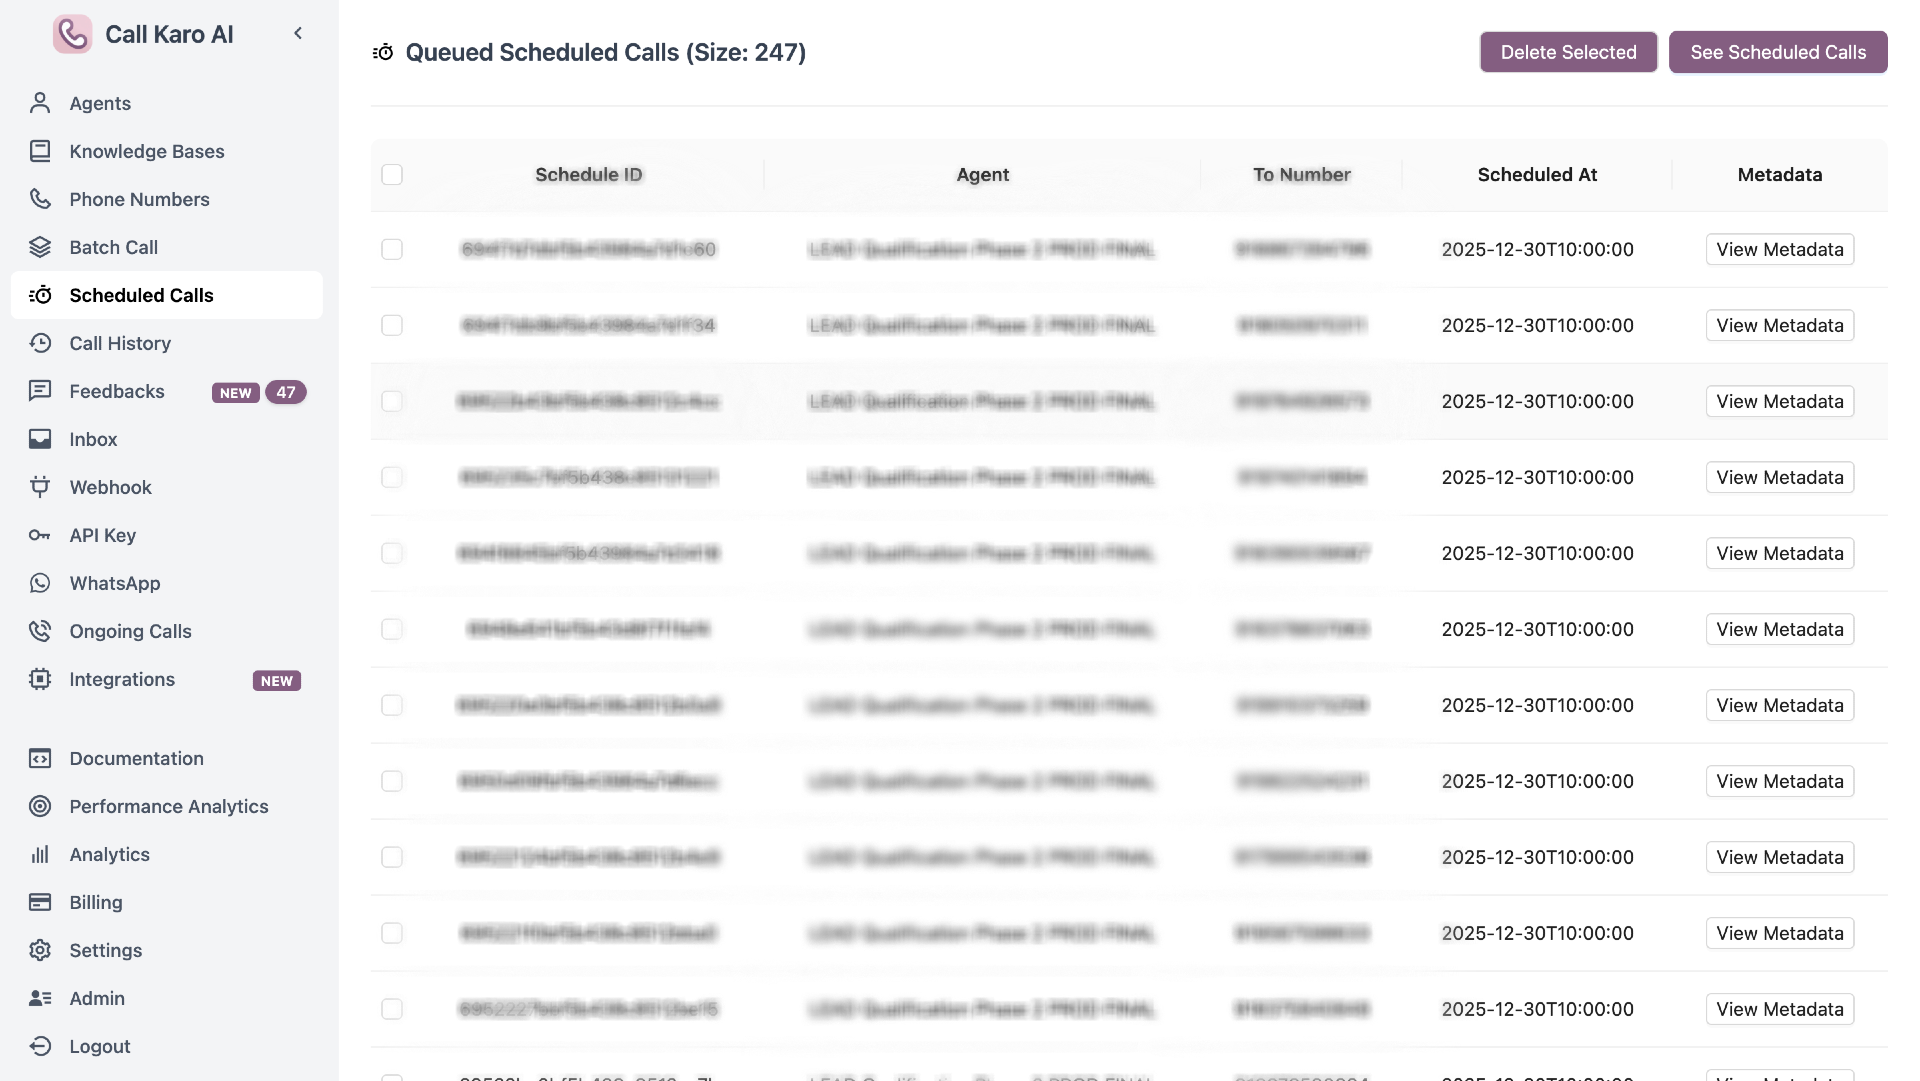View Metadata for the first scheduled call
Screen dimensions: 1920x1081
tap(1779, 249)
